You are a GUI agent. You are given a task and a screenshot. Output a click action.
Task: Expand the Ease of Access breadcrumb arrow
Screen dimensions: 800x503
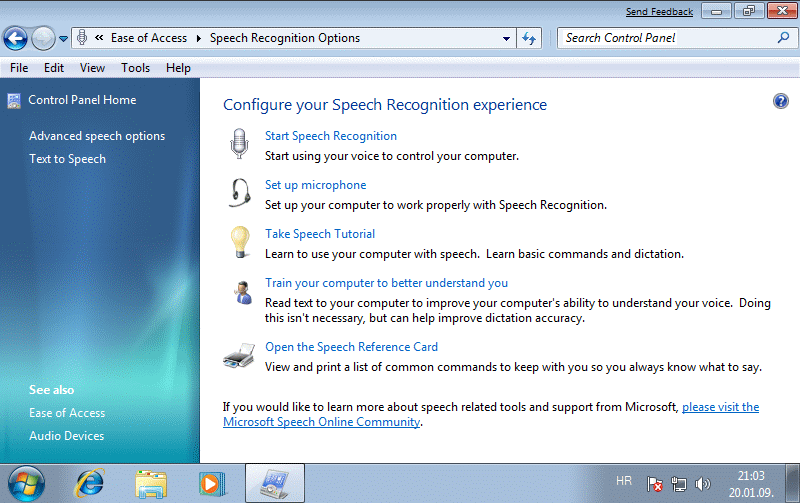pos(198,38)
